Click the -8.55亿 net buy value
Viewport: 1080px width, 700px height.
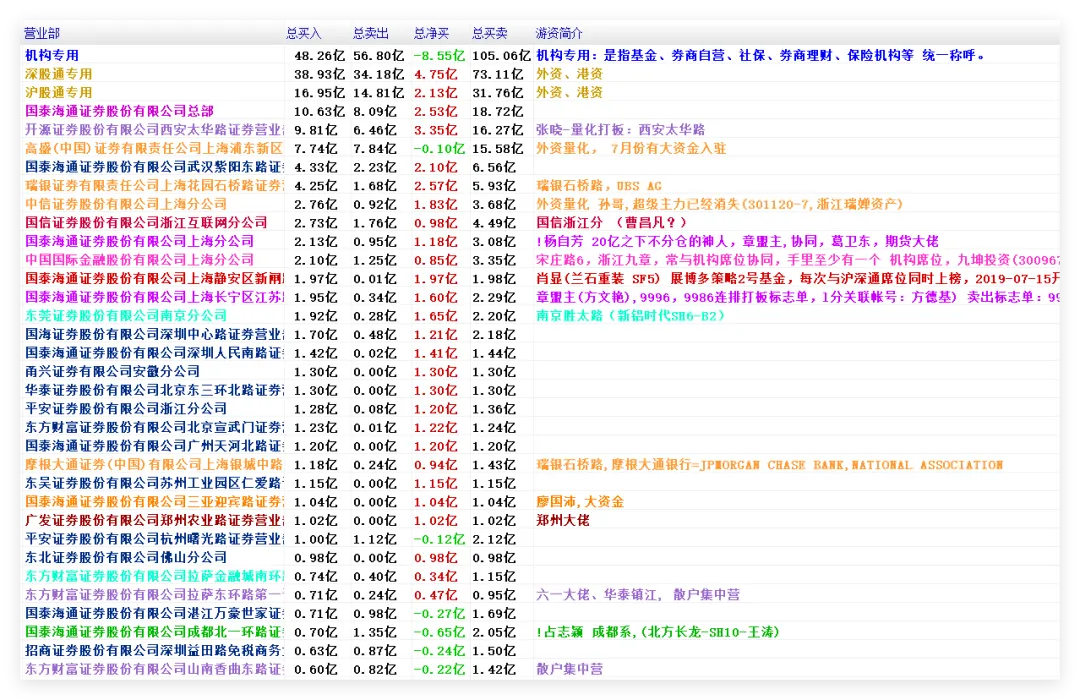pyautogui.click(x=439, y=55)
